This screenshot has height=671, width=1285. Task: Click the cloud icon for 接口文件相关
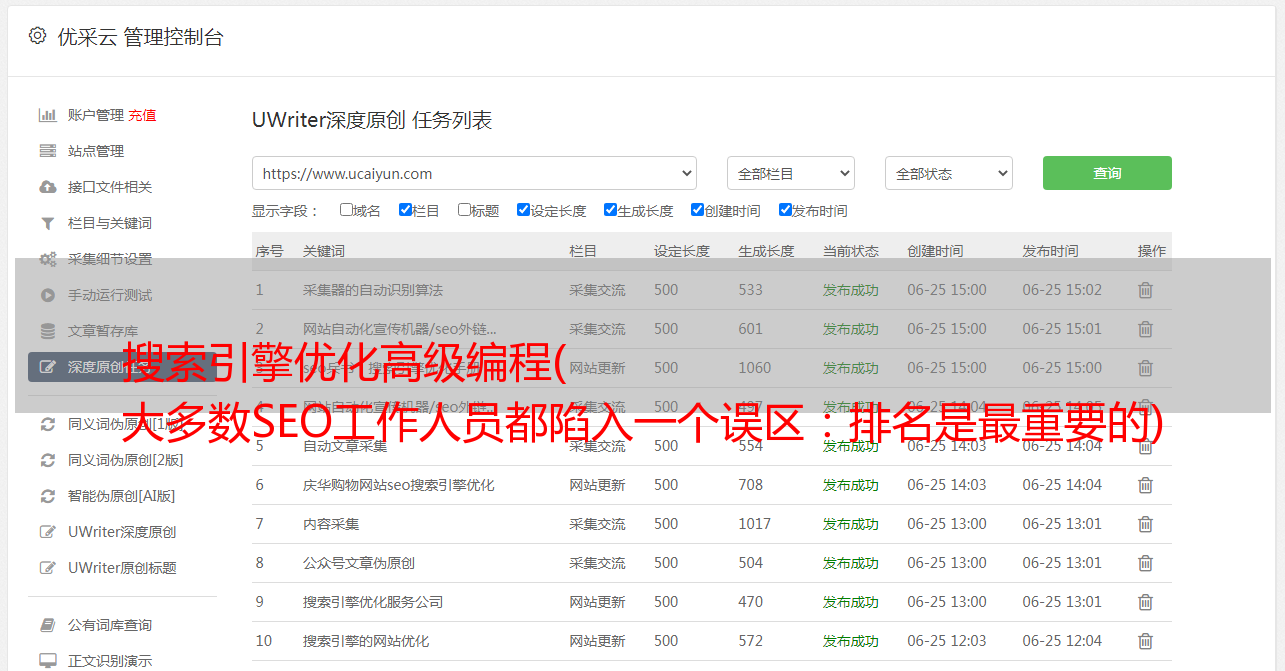[47, 187]
